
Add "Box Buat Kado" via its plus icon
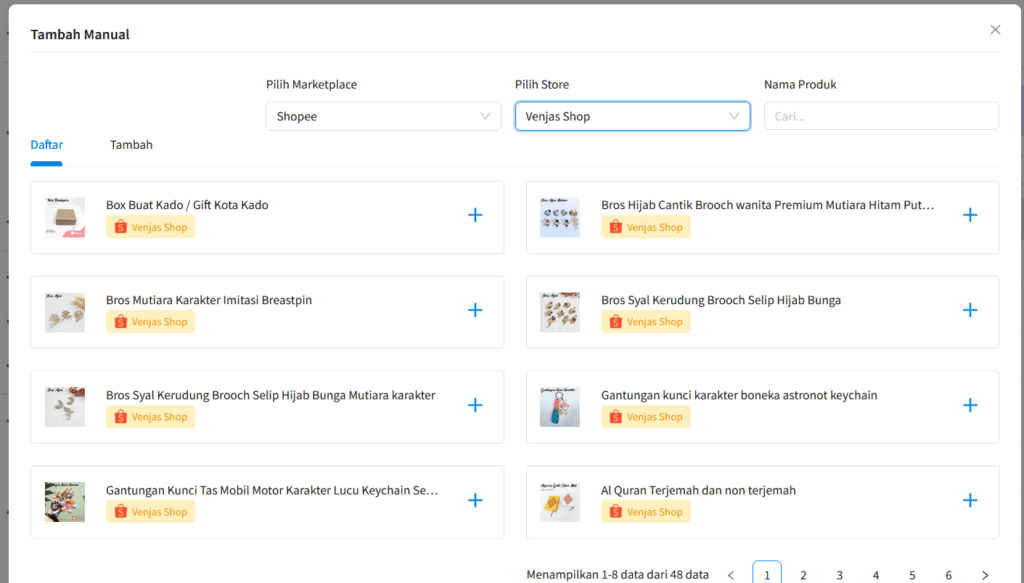pyautogui.click(x=475, y=214)
